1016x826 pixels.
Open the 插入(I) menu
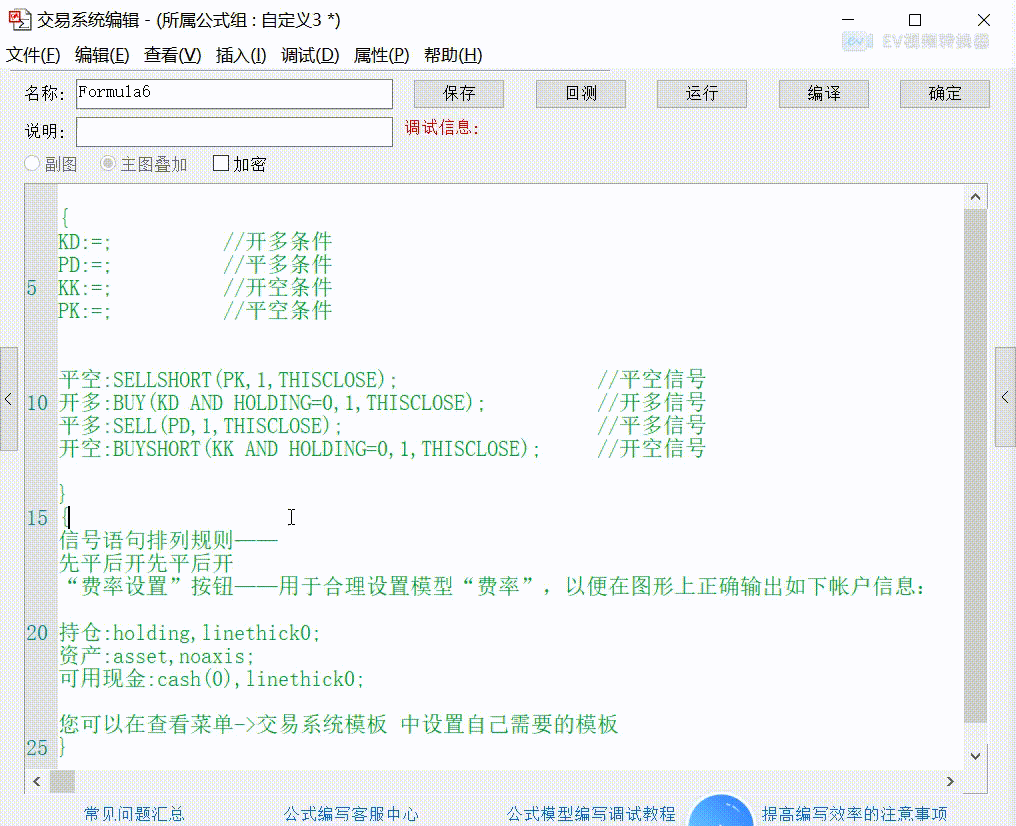(241, 56)
